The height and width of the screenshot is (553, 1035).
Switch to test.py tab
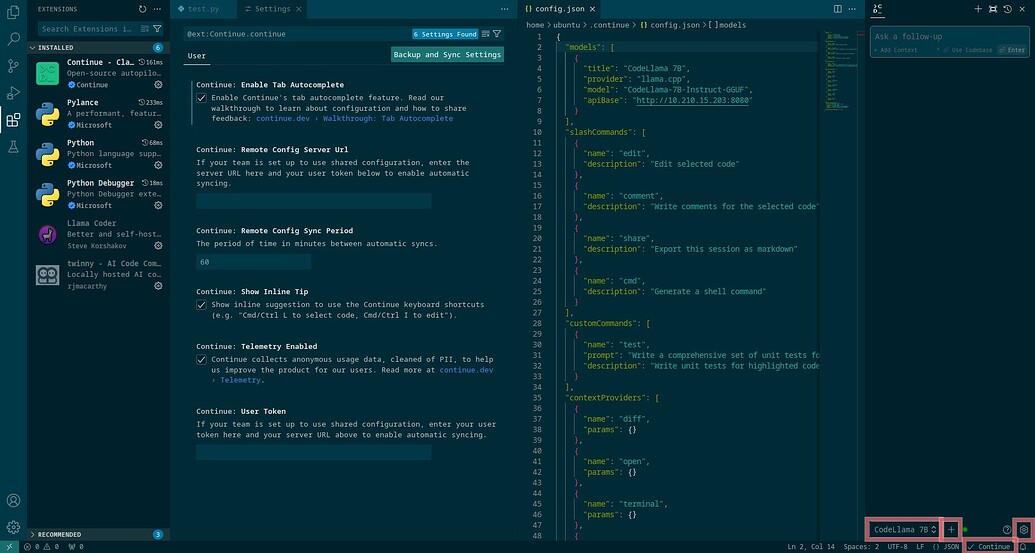click(x=203, y=9)
